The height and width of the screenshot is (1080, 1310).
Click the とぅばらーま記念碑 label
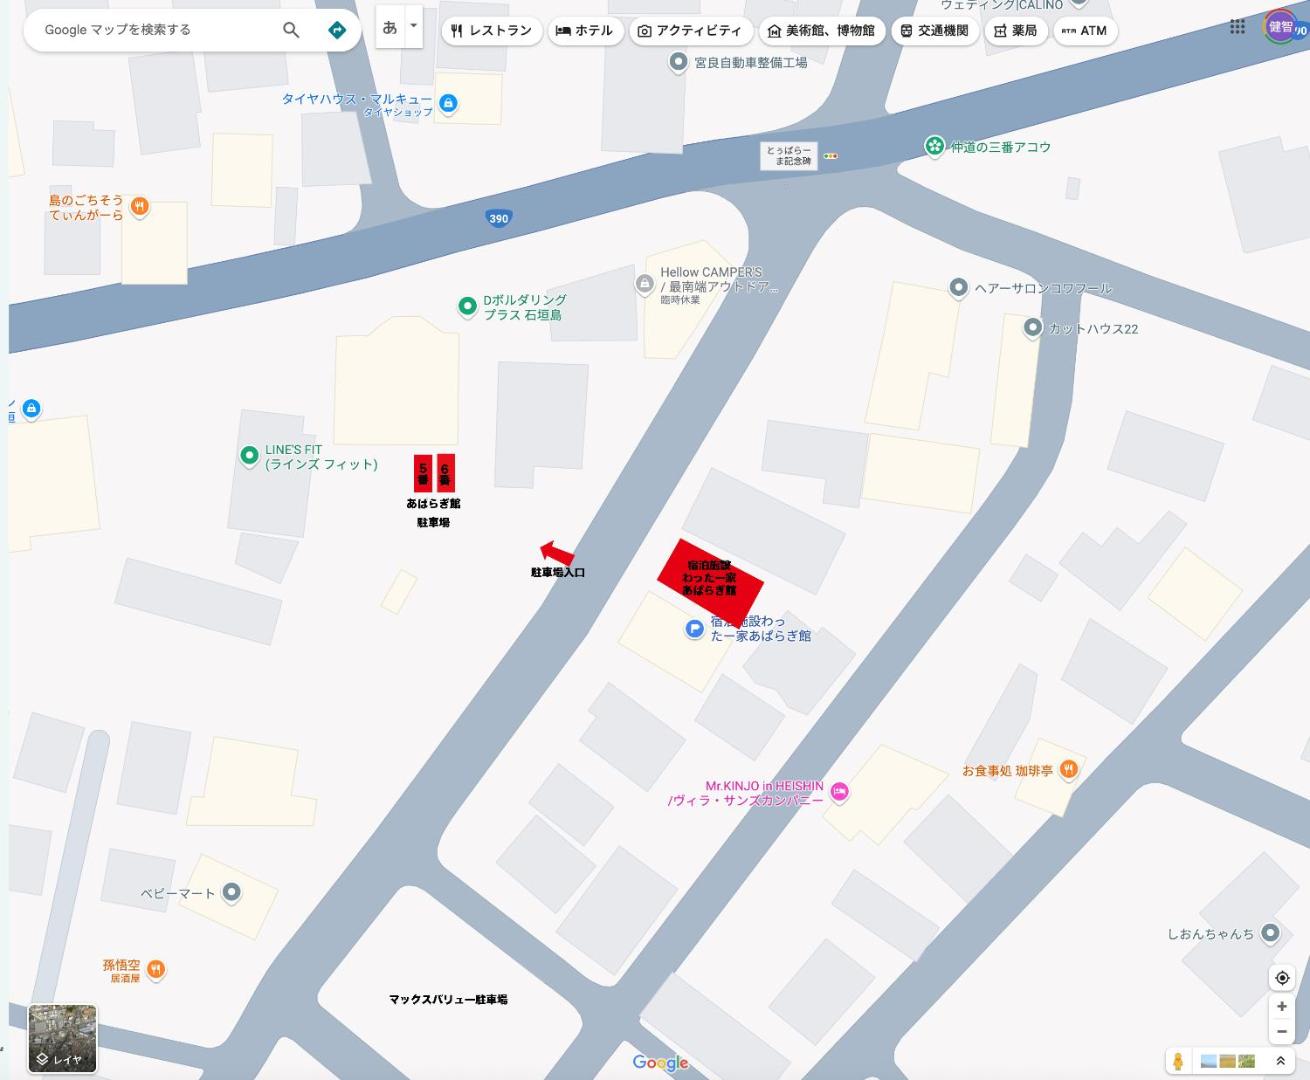[x=789, y=156]
